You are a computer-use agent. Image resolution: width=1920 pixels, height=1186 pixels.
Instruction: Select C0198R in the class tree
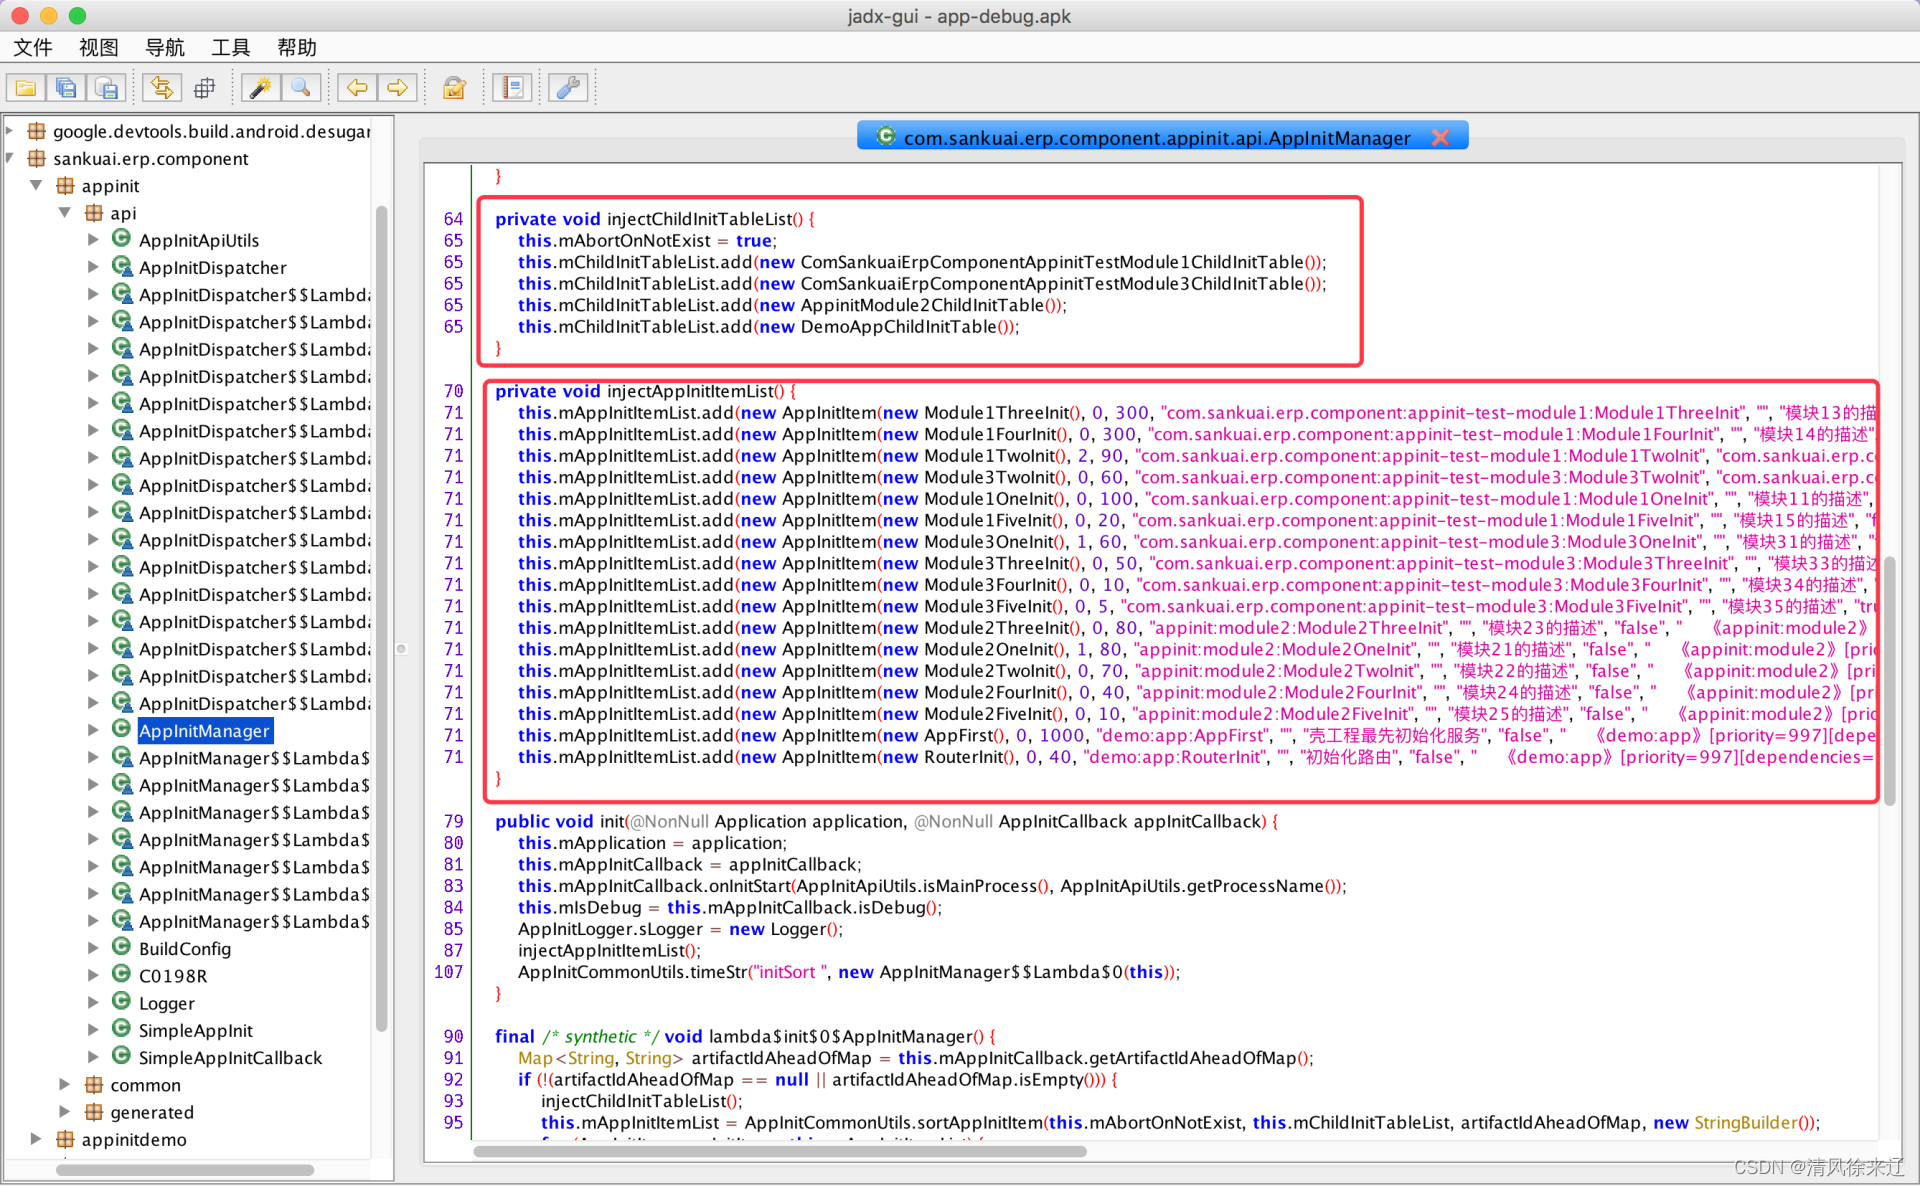(173, 976)
